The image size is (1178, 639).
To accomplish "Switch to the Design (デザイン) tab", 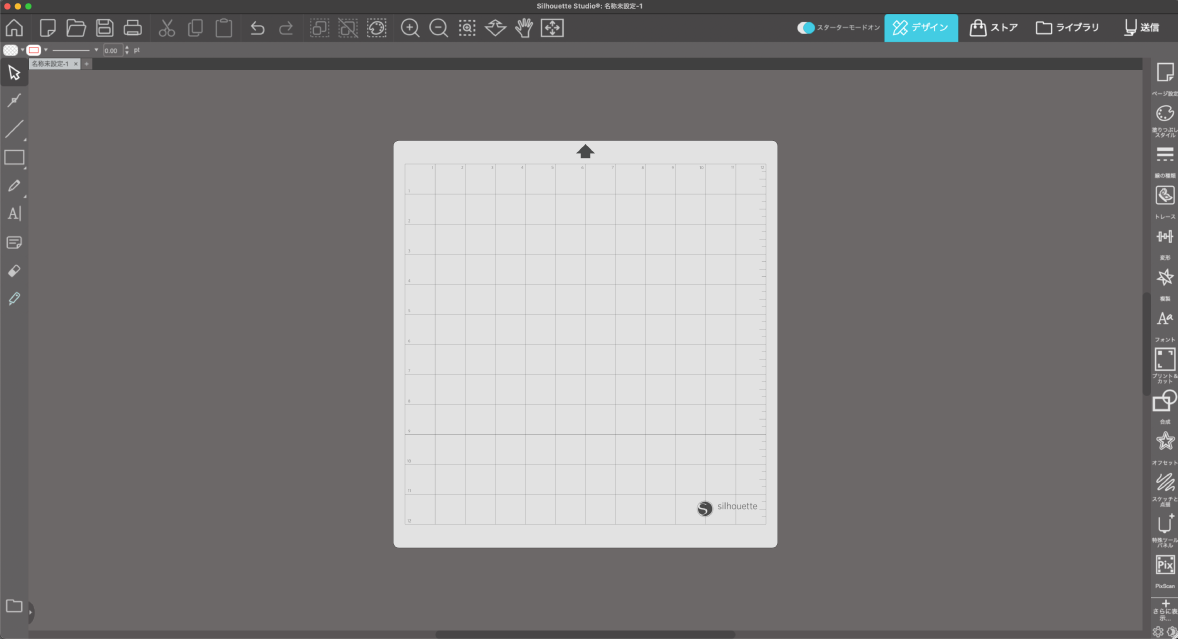I will [921, 28].
